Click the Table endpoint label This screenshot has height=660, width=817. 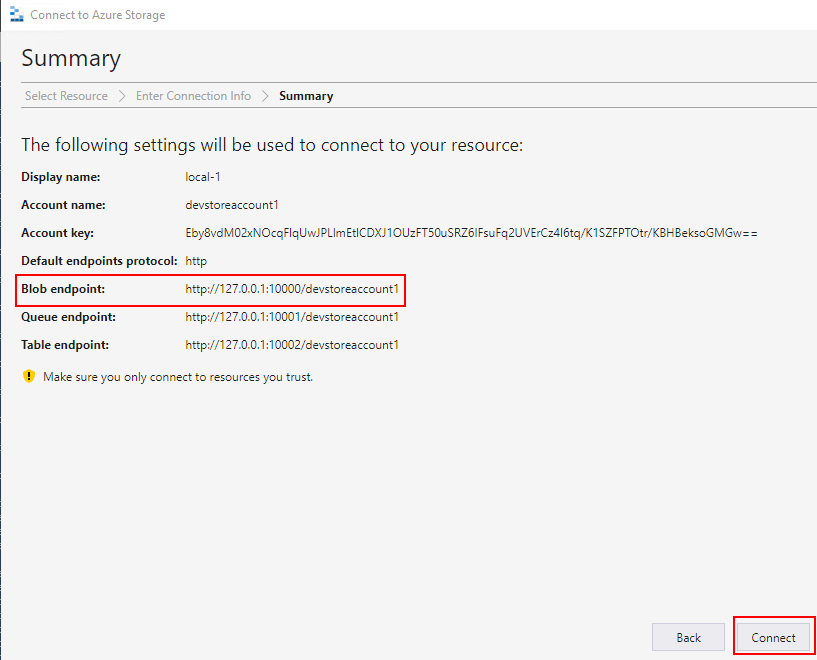[x=65, y=345]
